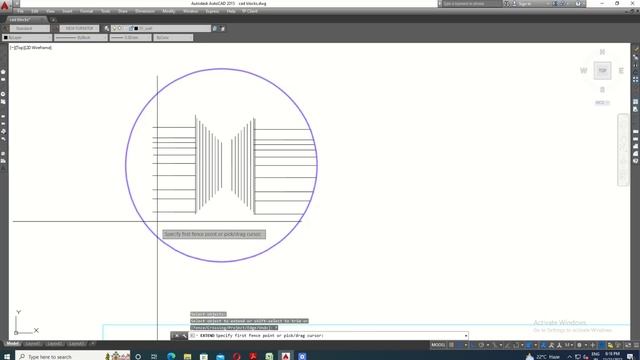640x360 pixels.
Task: Click the Windows taskbar search box
Action: (x=73, y=356)
